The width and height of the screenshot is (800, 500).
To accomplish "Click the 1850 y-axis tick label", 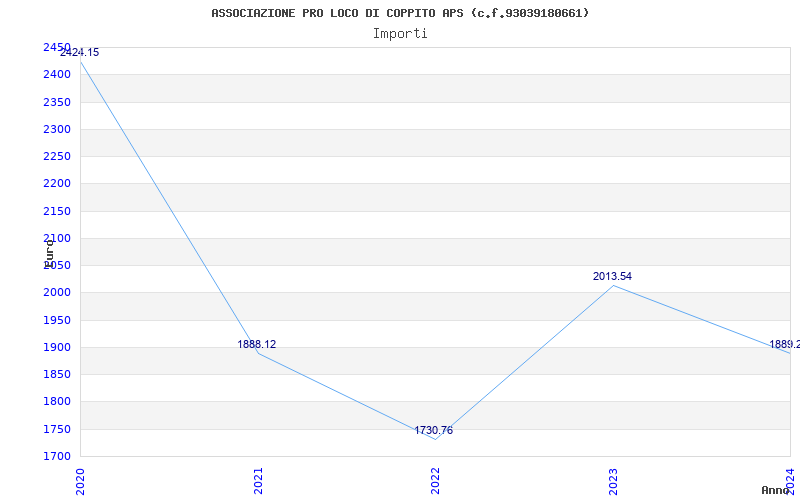I will pos(57,374).
